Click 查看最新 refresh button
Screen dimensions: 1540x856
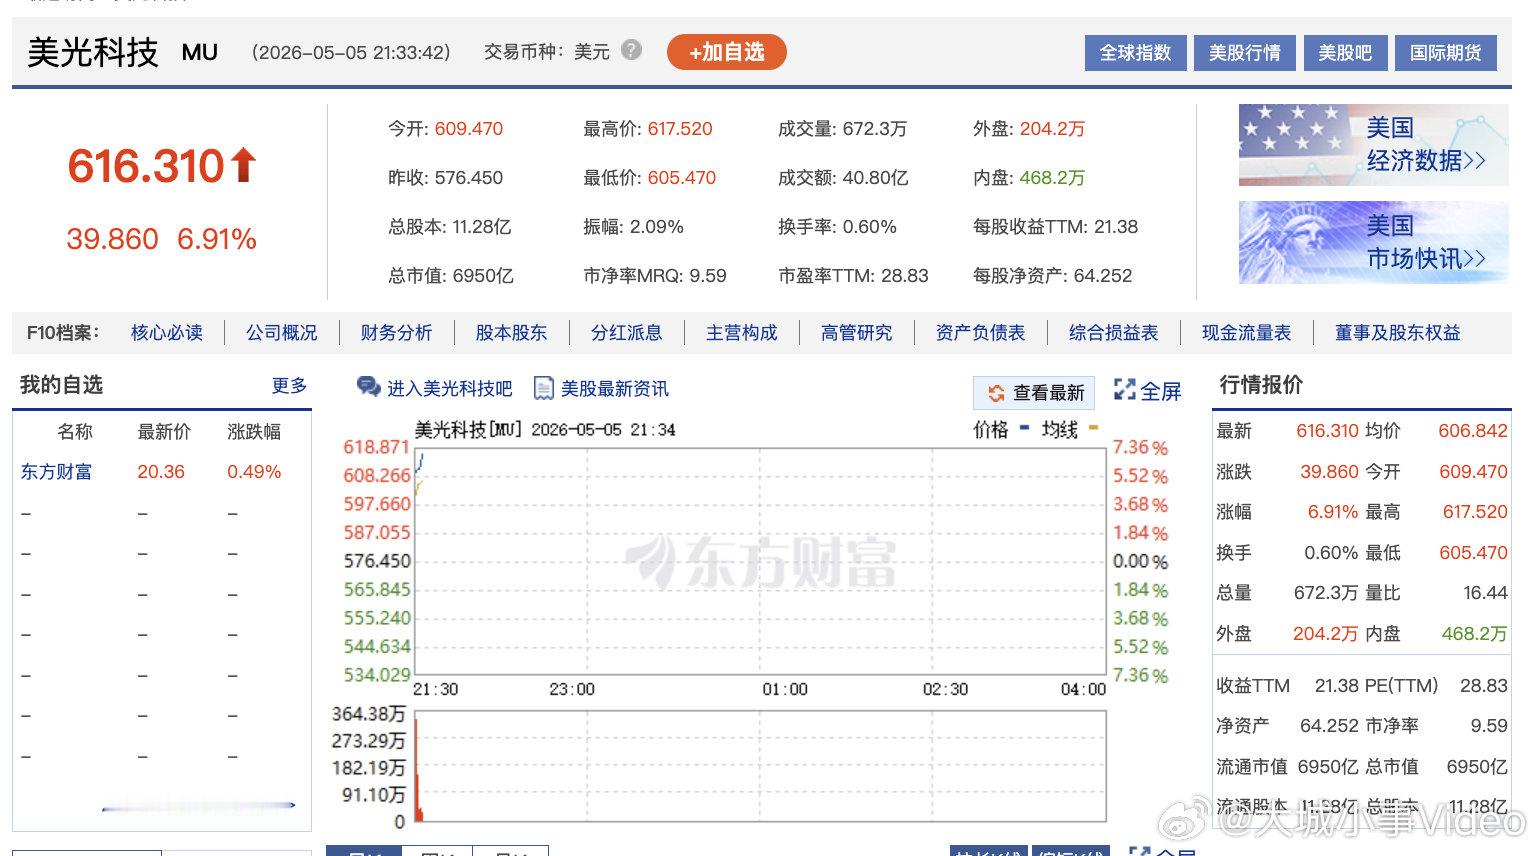(1035, 393)
